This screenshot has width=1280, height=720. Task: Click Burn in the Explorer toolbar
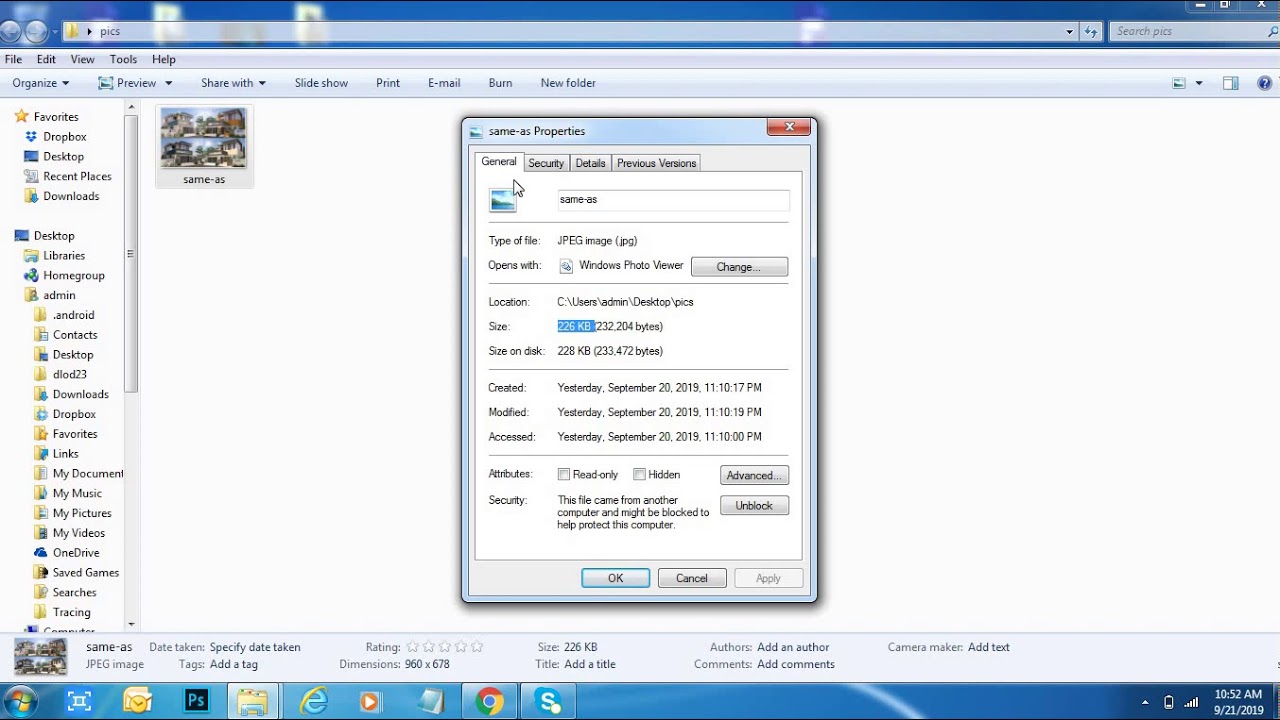point(500,83)
